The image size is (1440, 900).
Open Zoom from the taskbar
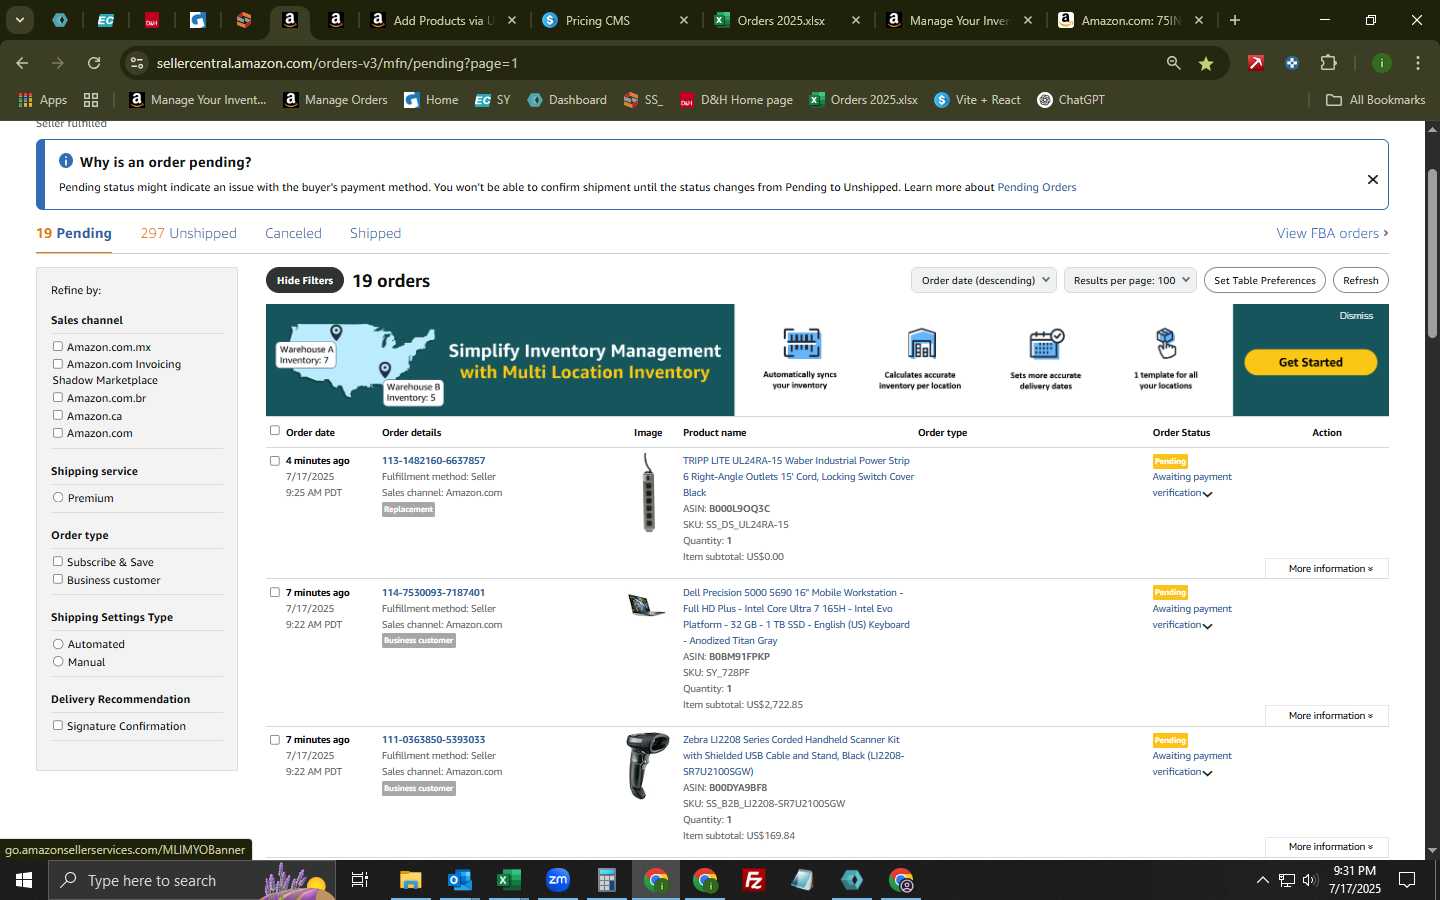point(558,880)
